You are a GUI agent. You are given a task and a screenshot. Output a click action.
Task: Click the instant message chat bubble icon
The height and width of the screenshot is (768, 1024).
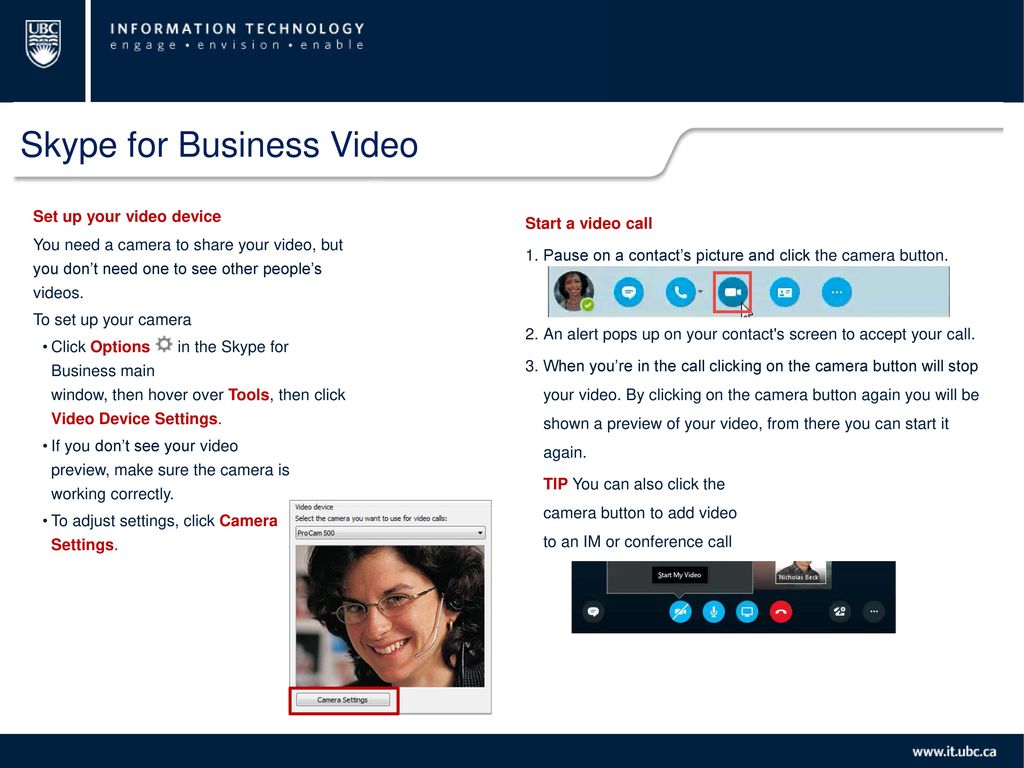(628, 292)
